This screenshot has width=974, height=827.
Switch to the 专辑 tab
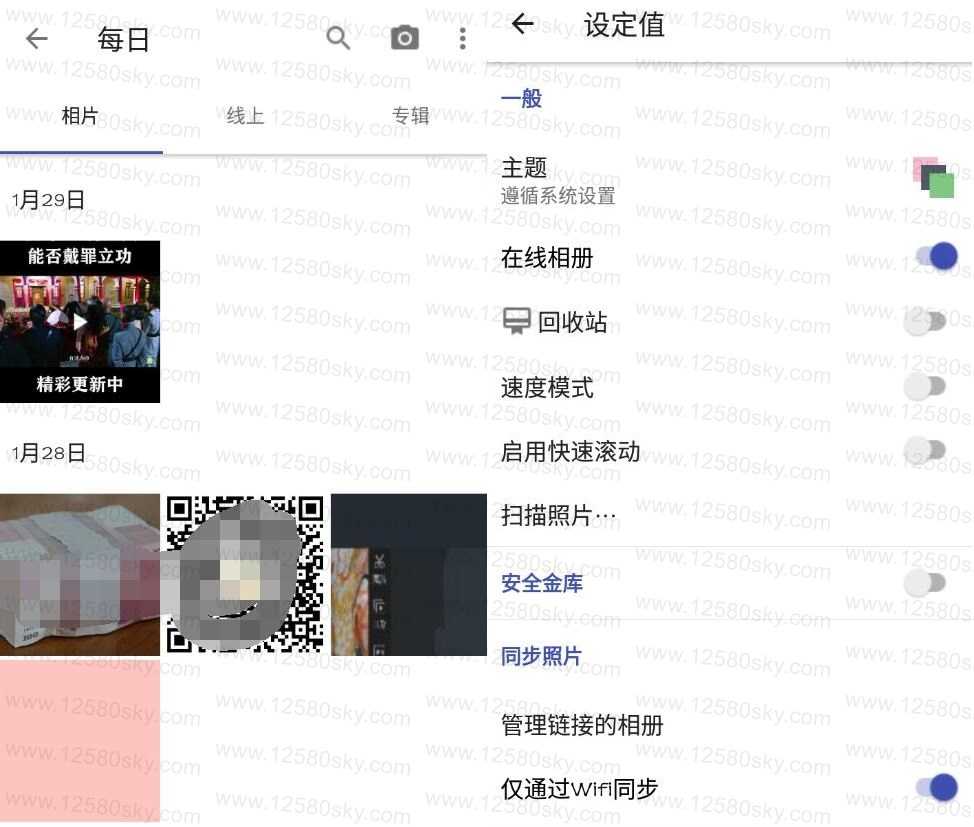(x=411, y=116)
